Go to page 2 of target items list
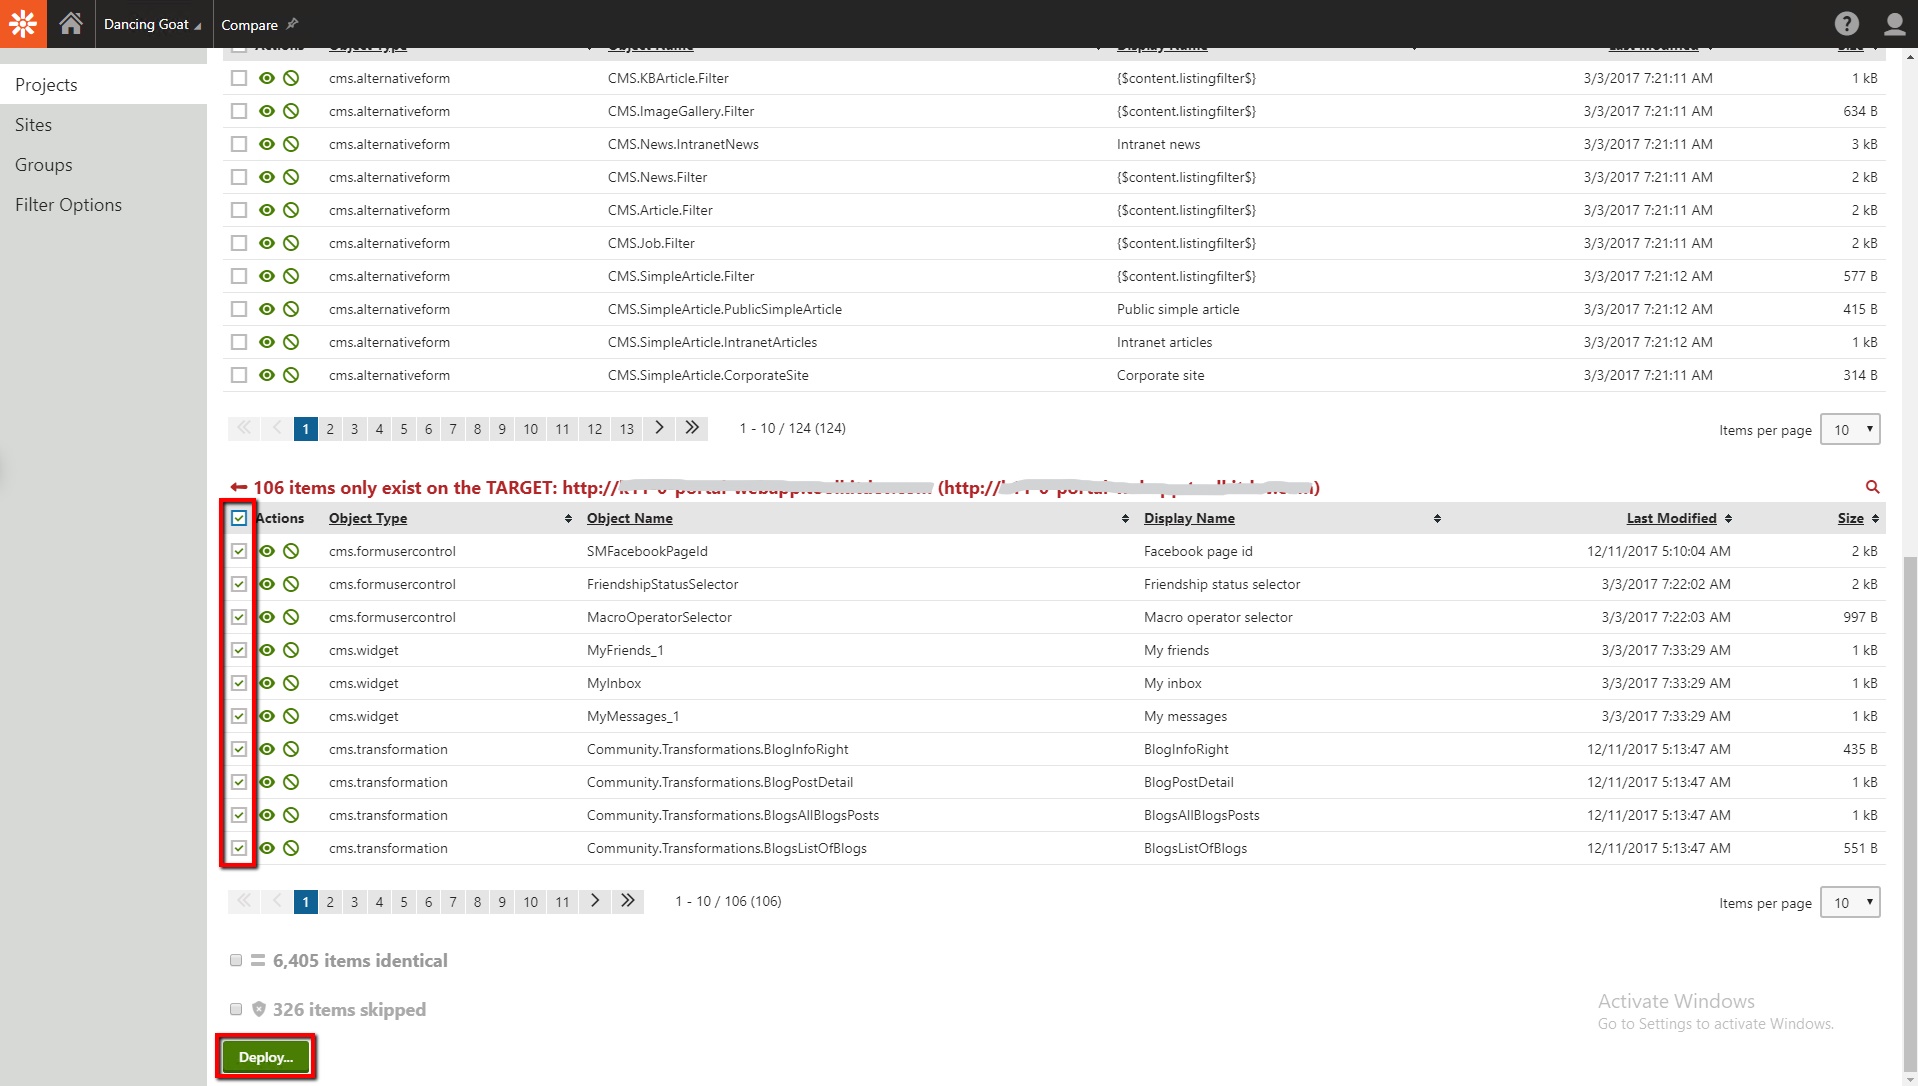 (x=330, y=902)
